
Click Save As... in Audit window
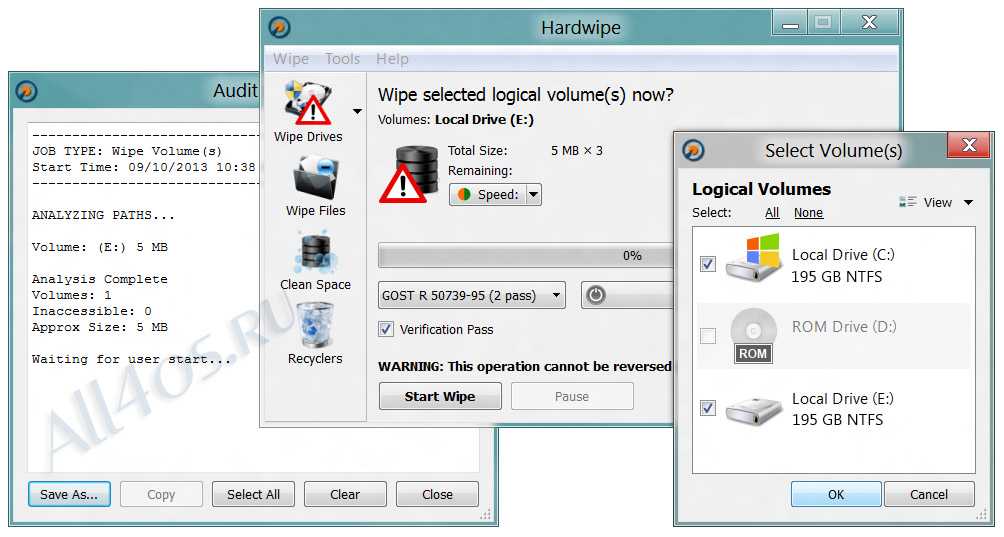pyautogui.click(x=69, y=494)
